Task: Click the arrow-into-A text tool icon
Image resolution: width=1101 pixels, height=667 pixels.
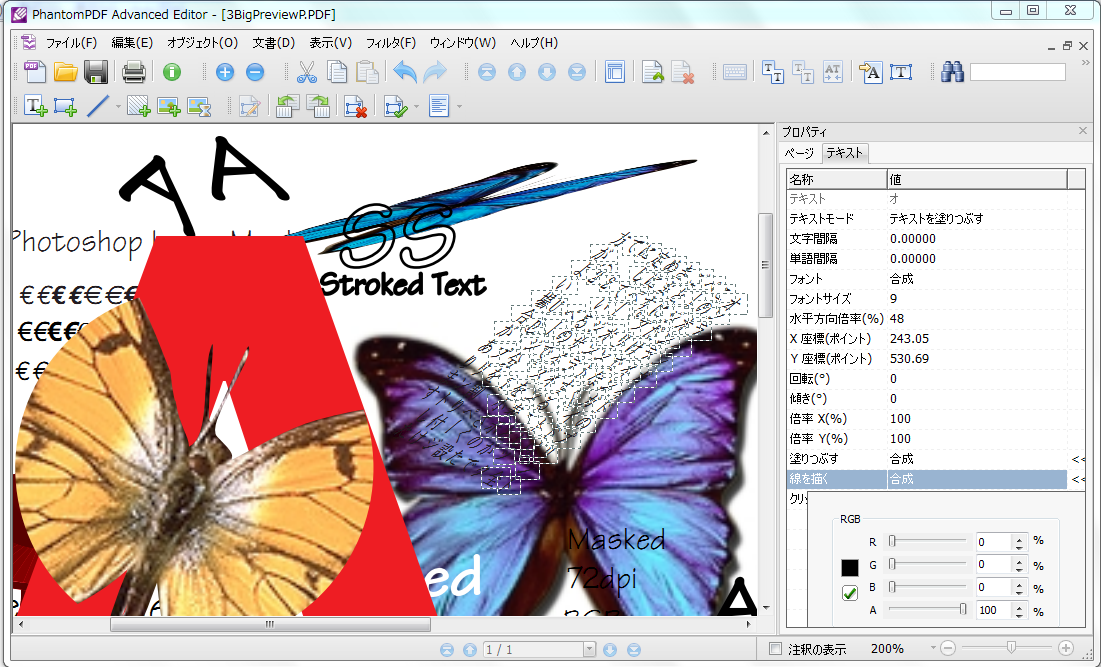Action: (871, 72)
